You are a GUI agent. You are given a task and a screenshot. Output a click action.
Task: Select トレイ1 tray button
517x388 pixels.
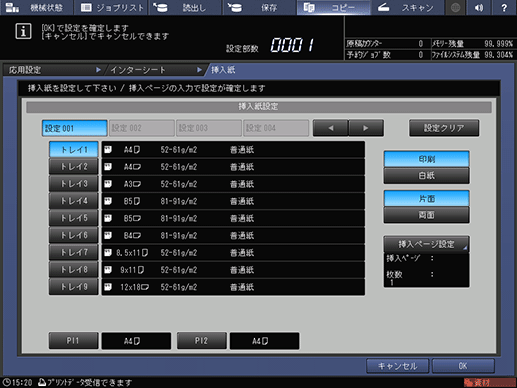(74, 149)
